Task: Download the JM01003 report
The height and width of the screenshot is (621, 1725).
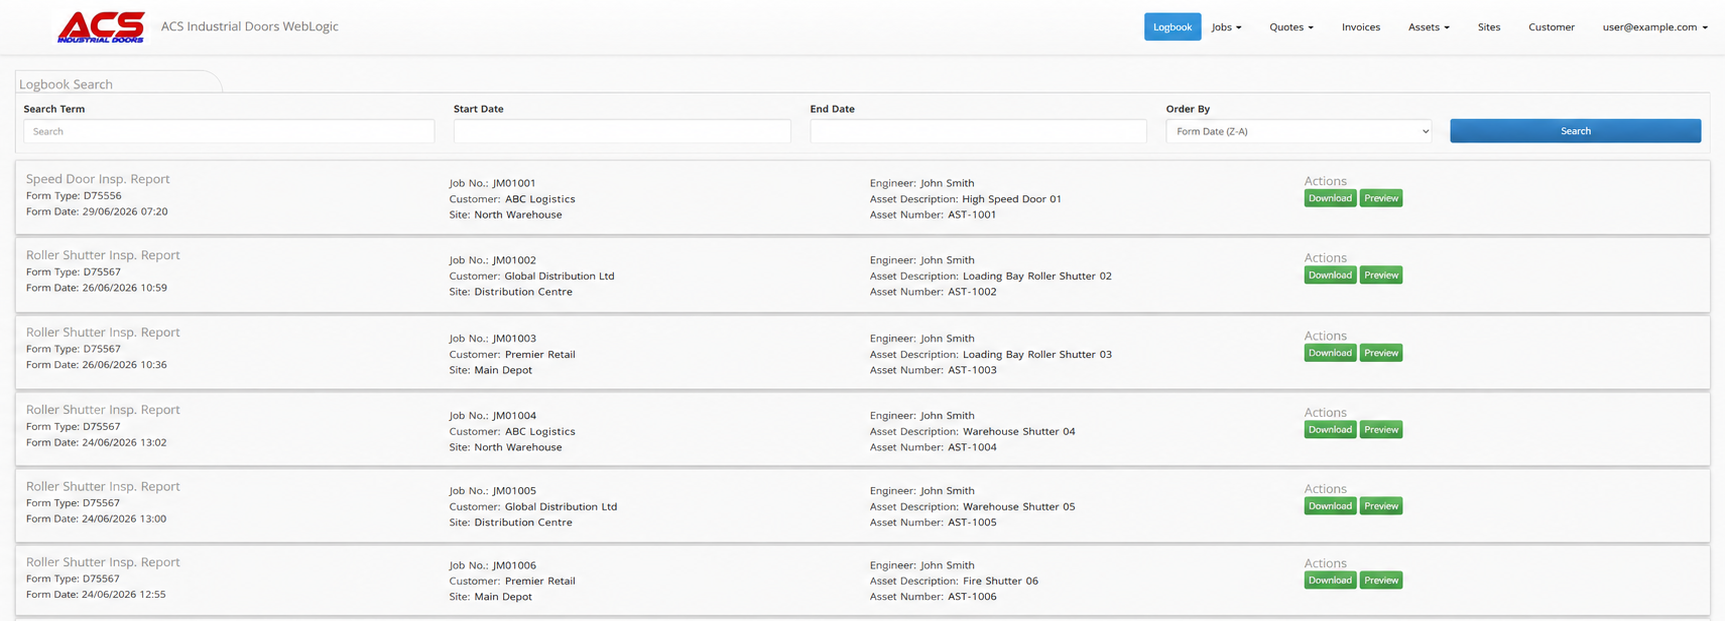Action: (1330, 353)
